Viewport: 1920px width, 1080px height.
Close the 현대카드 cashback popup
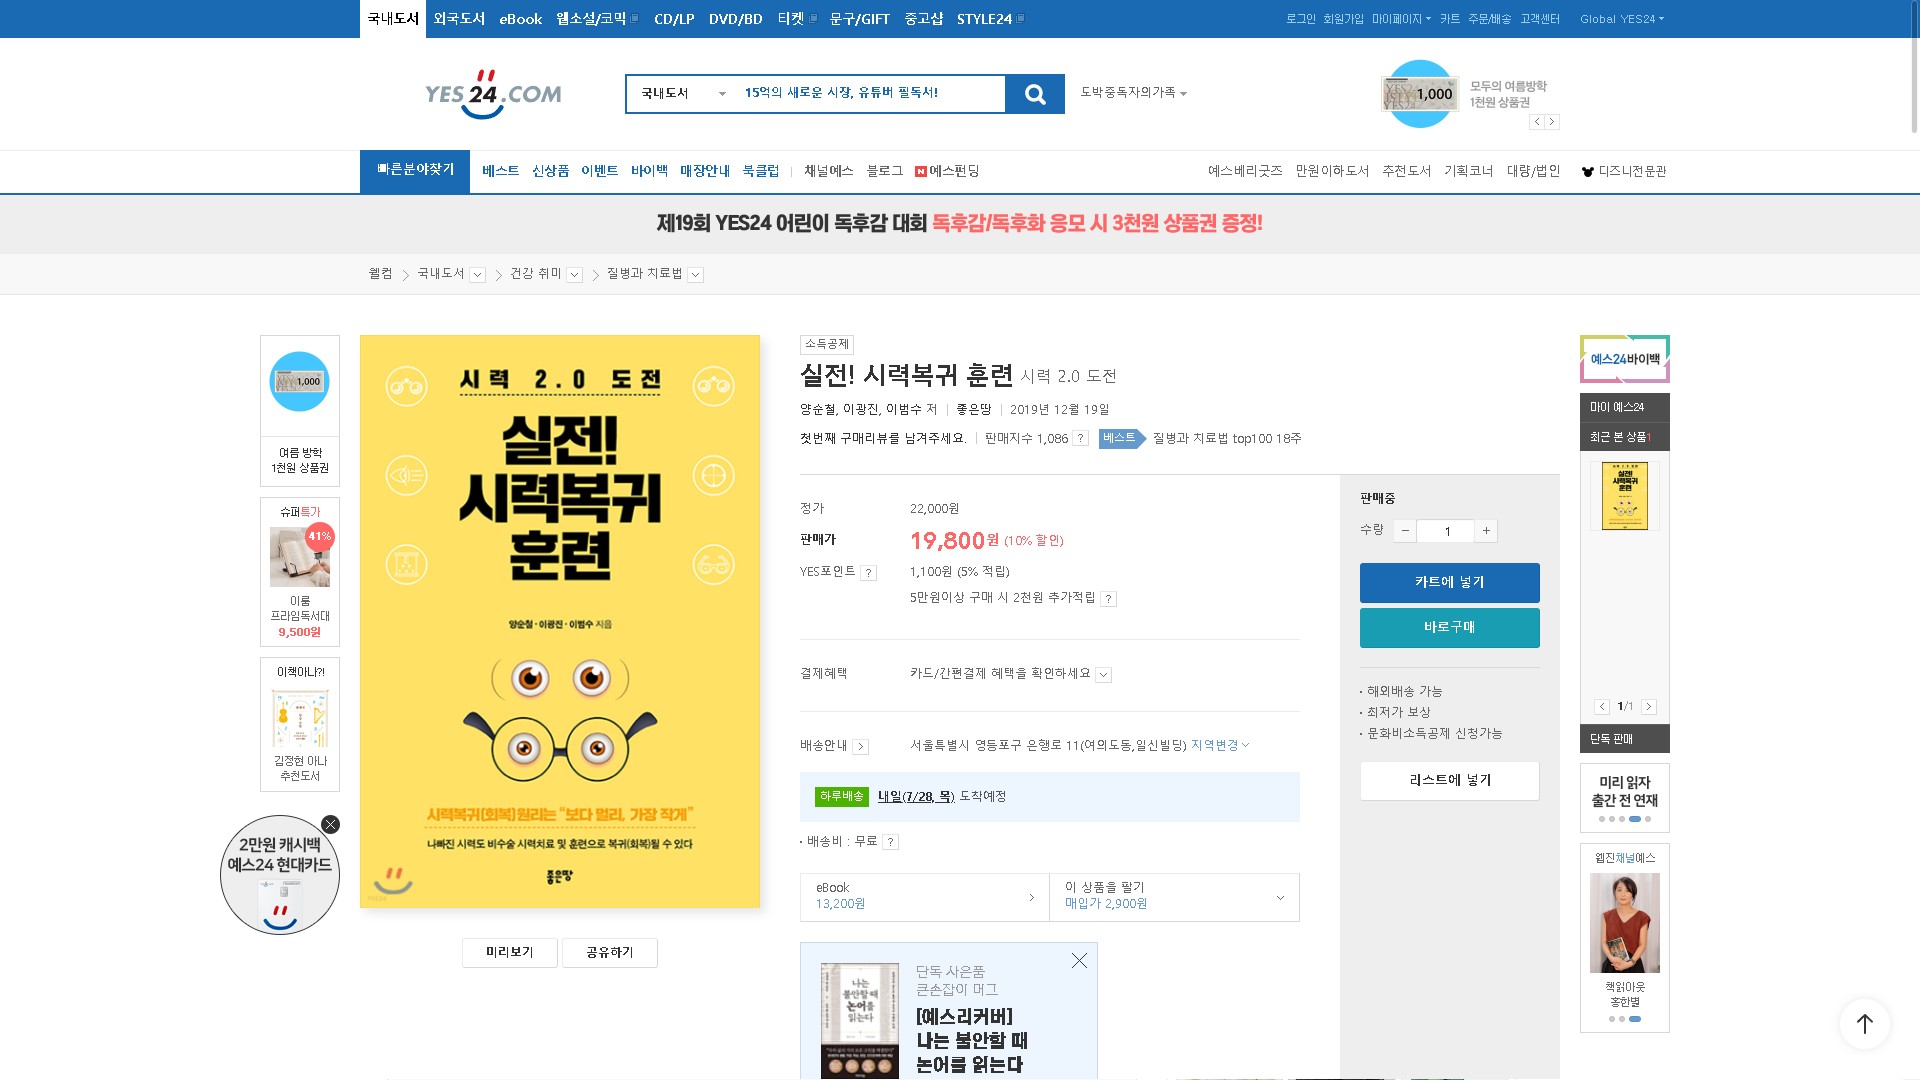tap(330, 825)
